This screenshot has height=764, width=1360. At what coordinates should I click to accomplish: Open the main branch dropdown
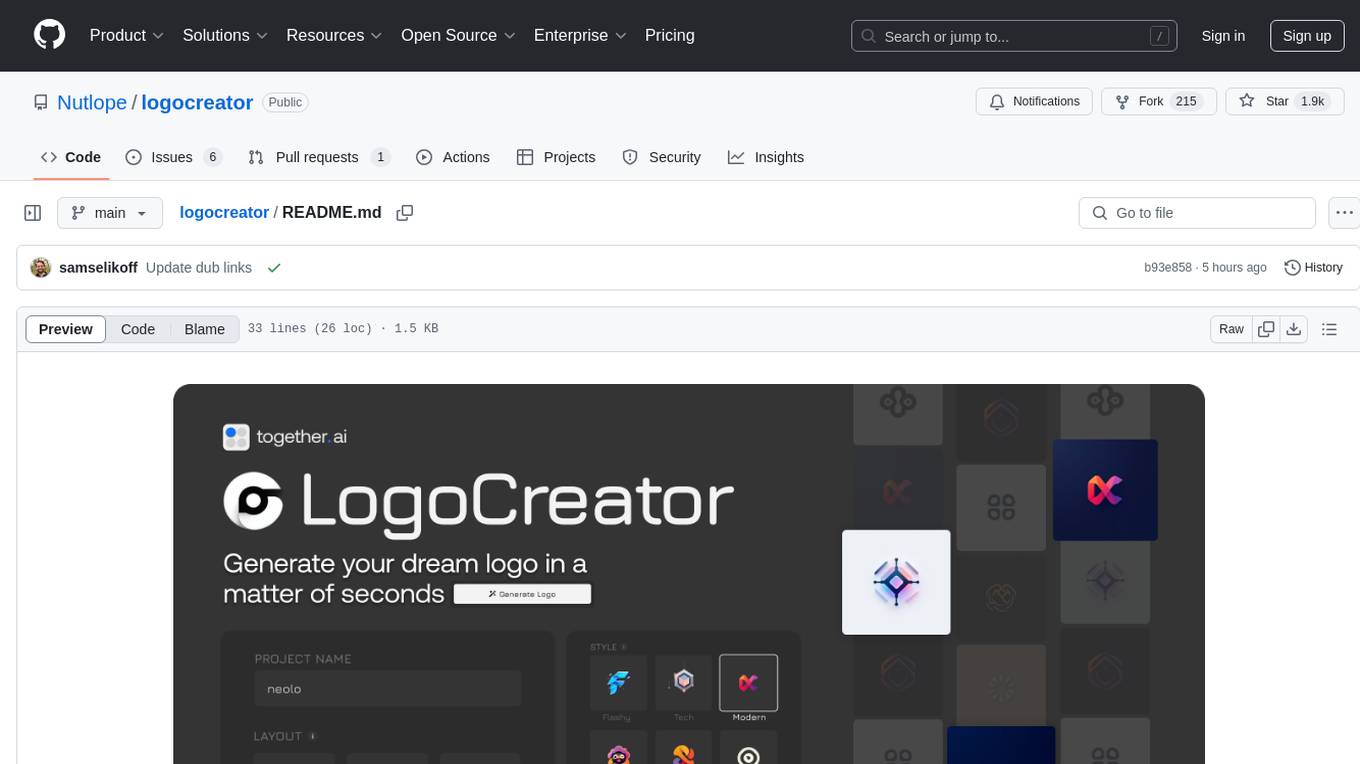click(110, 213)
